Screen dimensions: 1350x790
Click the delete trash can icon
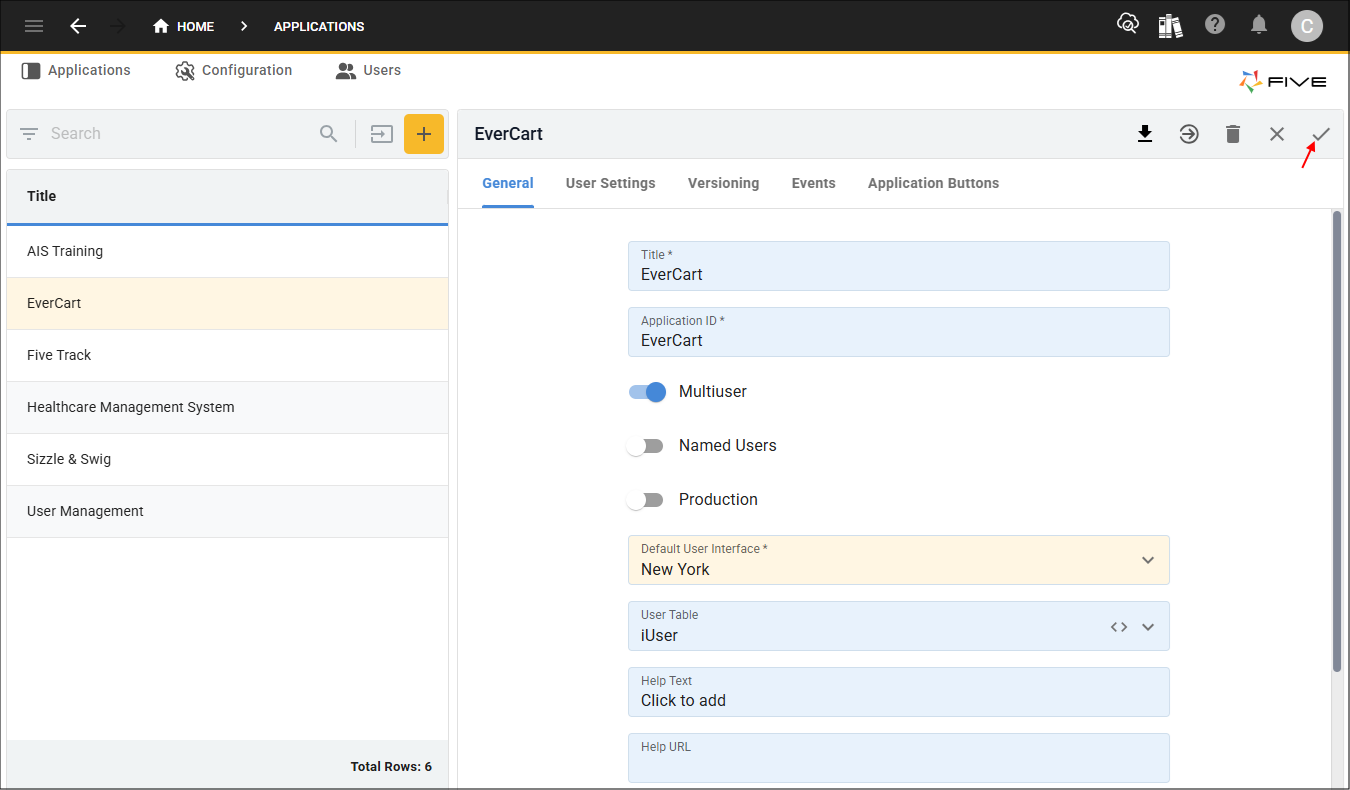click(x=1233, y=134)
